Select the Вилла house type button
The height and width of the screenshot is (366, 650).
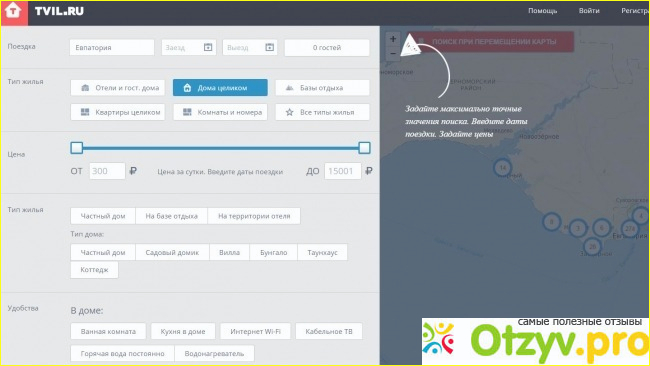point(229,252)
